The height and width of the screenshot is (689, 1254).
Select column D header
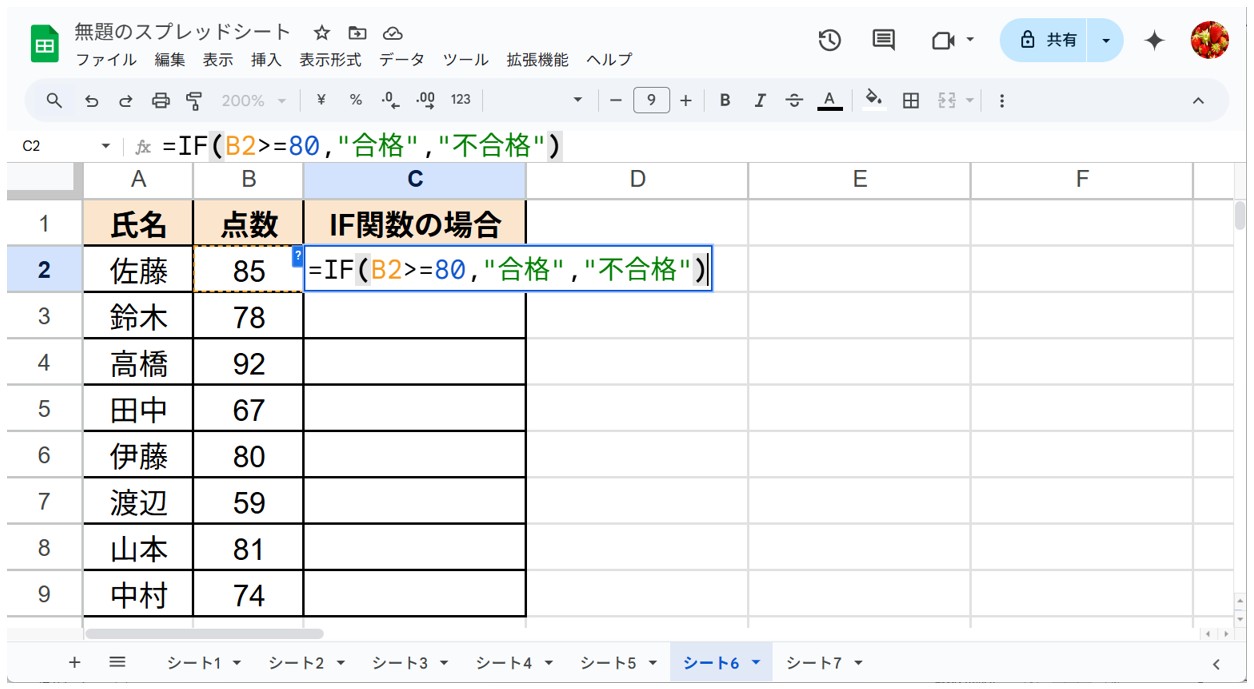point(637,179)
